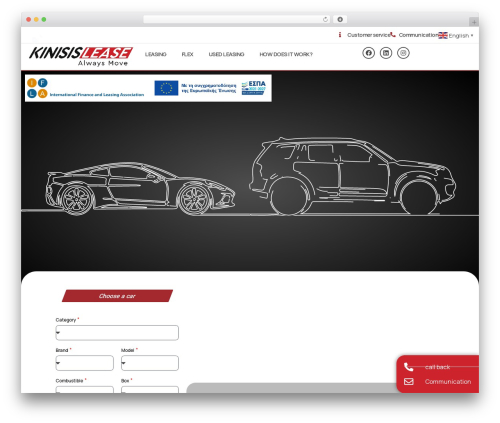Click the macOS green maximize dot

tap(44, 20)
